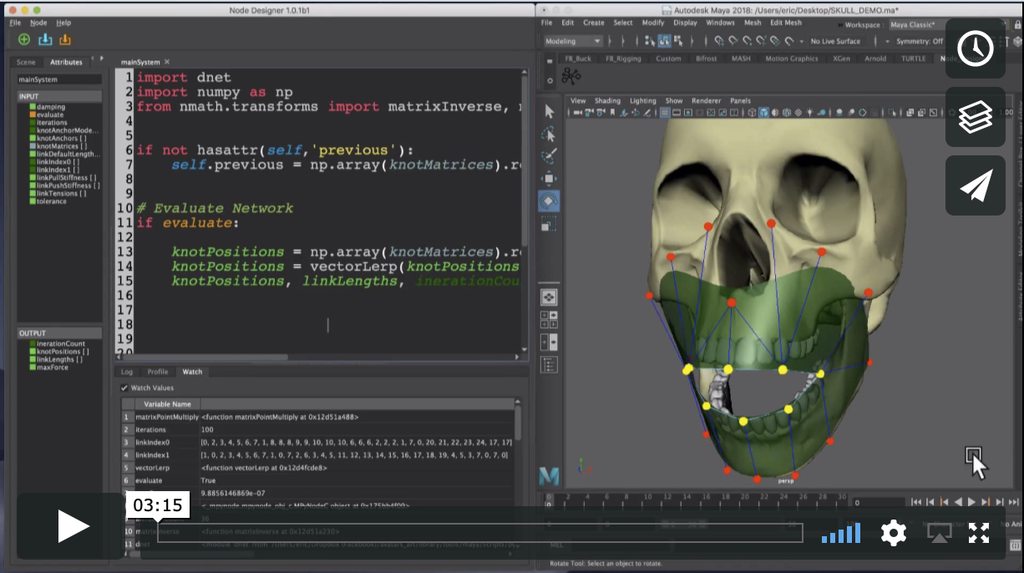This screenshot has height=573, width=1024.
Task: Open the Symmetry: Off dropdown
Action: pos(920,41)
